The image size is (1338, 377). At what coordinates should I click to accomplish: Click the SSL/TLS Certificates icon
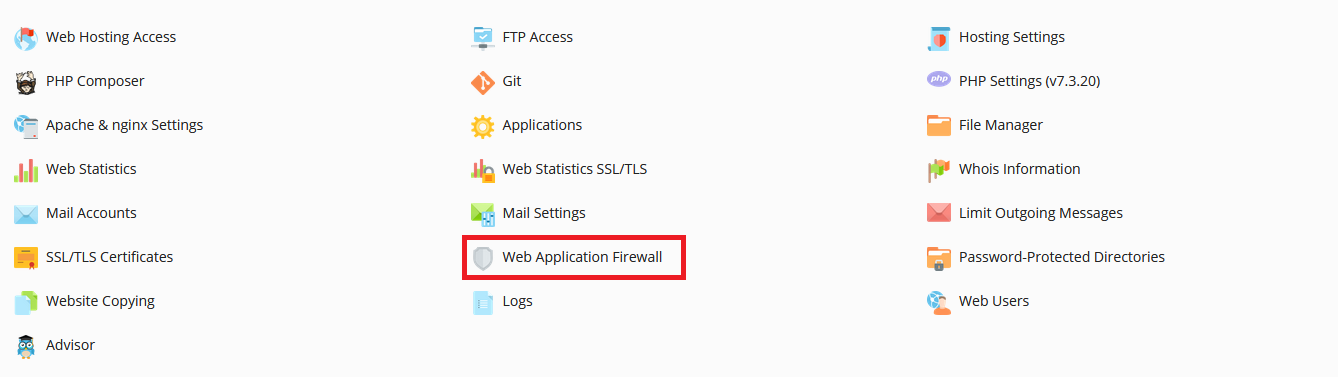tap(26, 258)
